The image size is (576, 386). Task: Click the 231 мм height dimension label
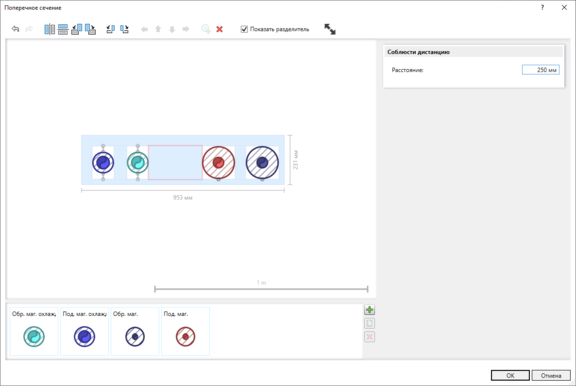tap(296, 160)
